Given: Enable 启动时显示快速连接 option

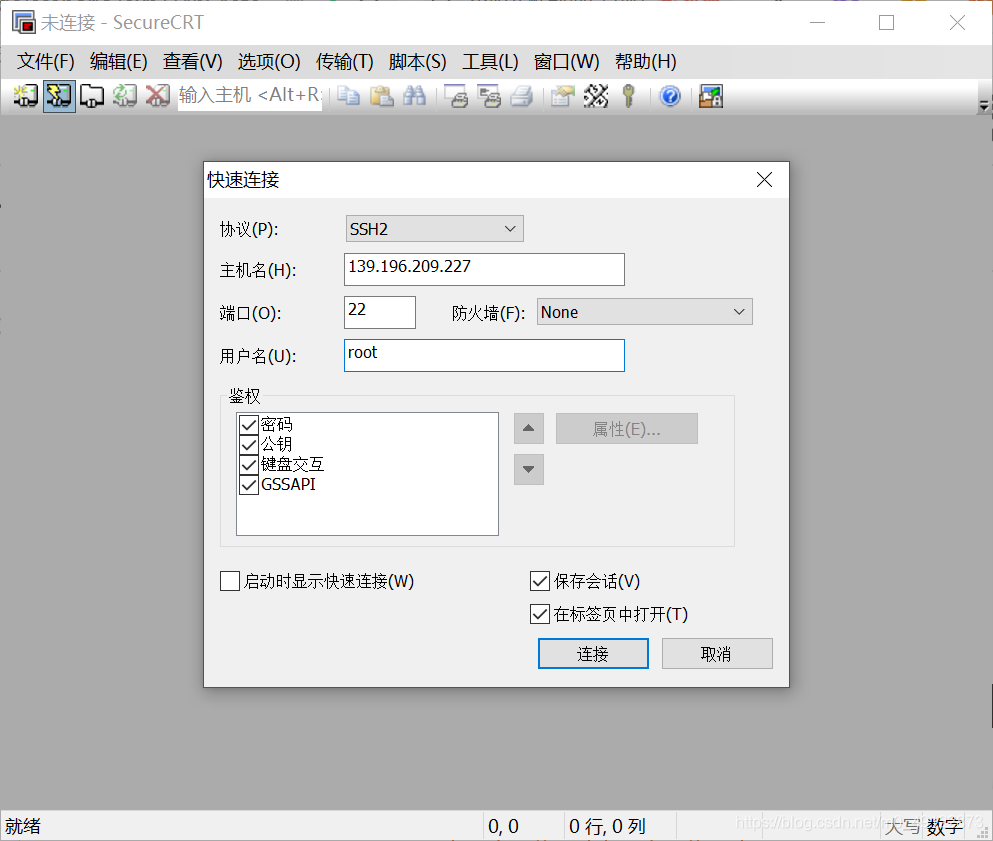Looking at the screenshot, I should pyautogui.click(x=229, y=581).
